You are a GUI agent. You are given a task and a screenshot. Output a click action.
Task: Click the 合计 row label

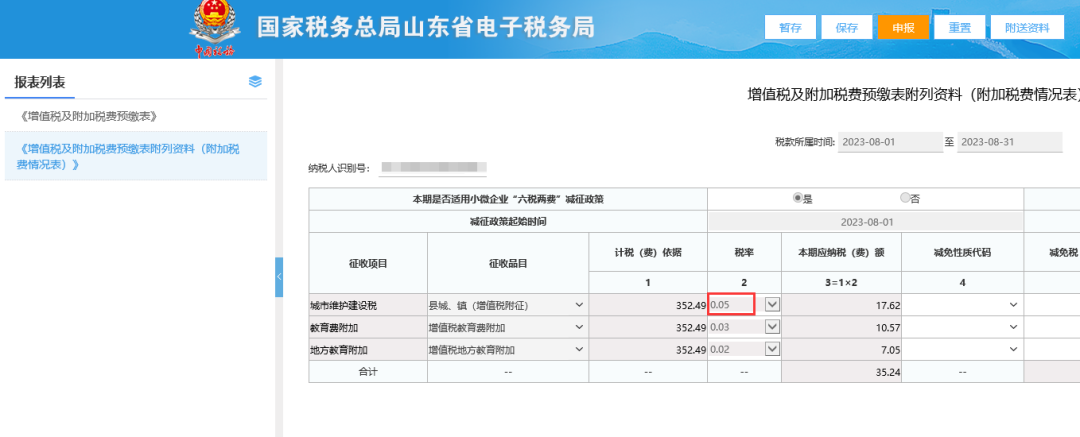[368, 372]
